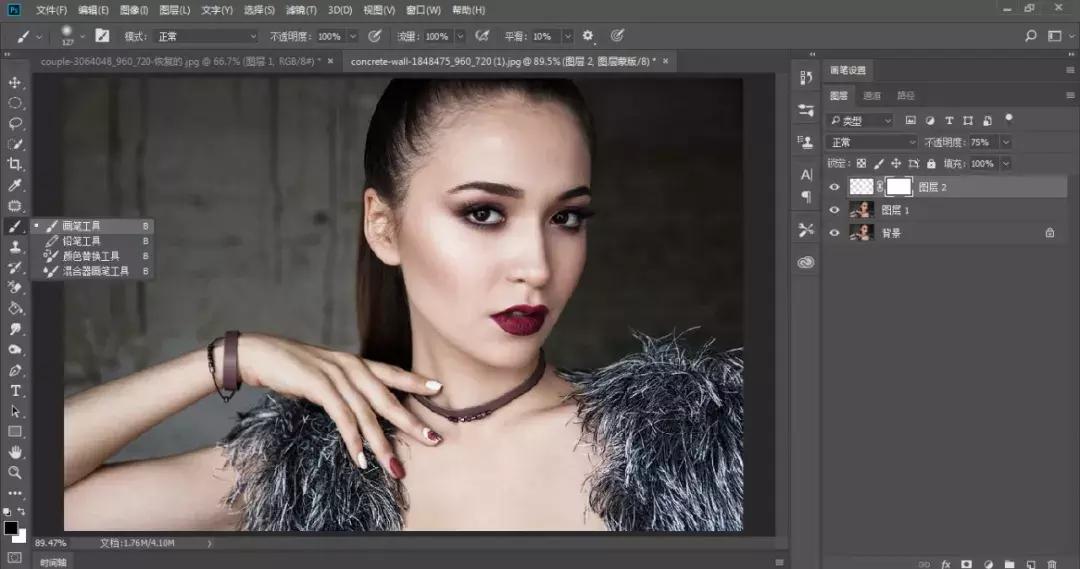Open the 滤镜(T) menu

click(x=302, y=10)
